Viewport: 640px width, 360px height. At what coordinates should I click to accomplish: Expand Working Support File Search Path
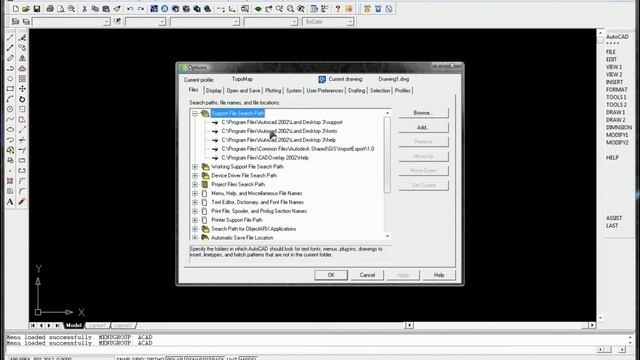click(x=195, y=167)
